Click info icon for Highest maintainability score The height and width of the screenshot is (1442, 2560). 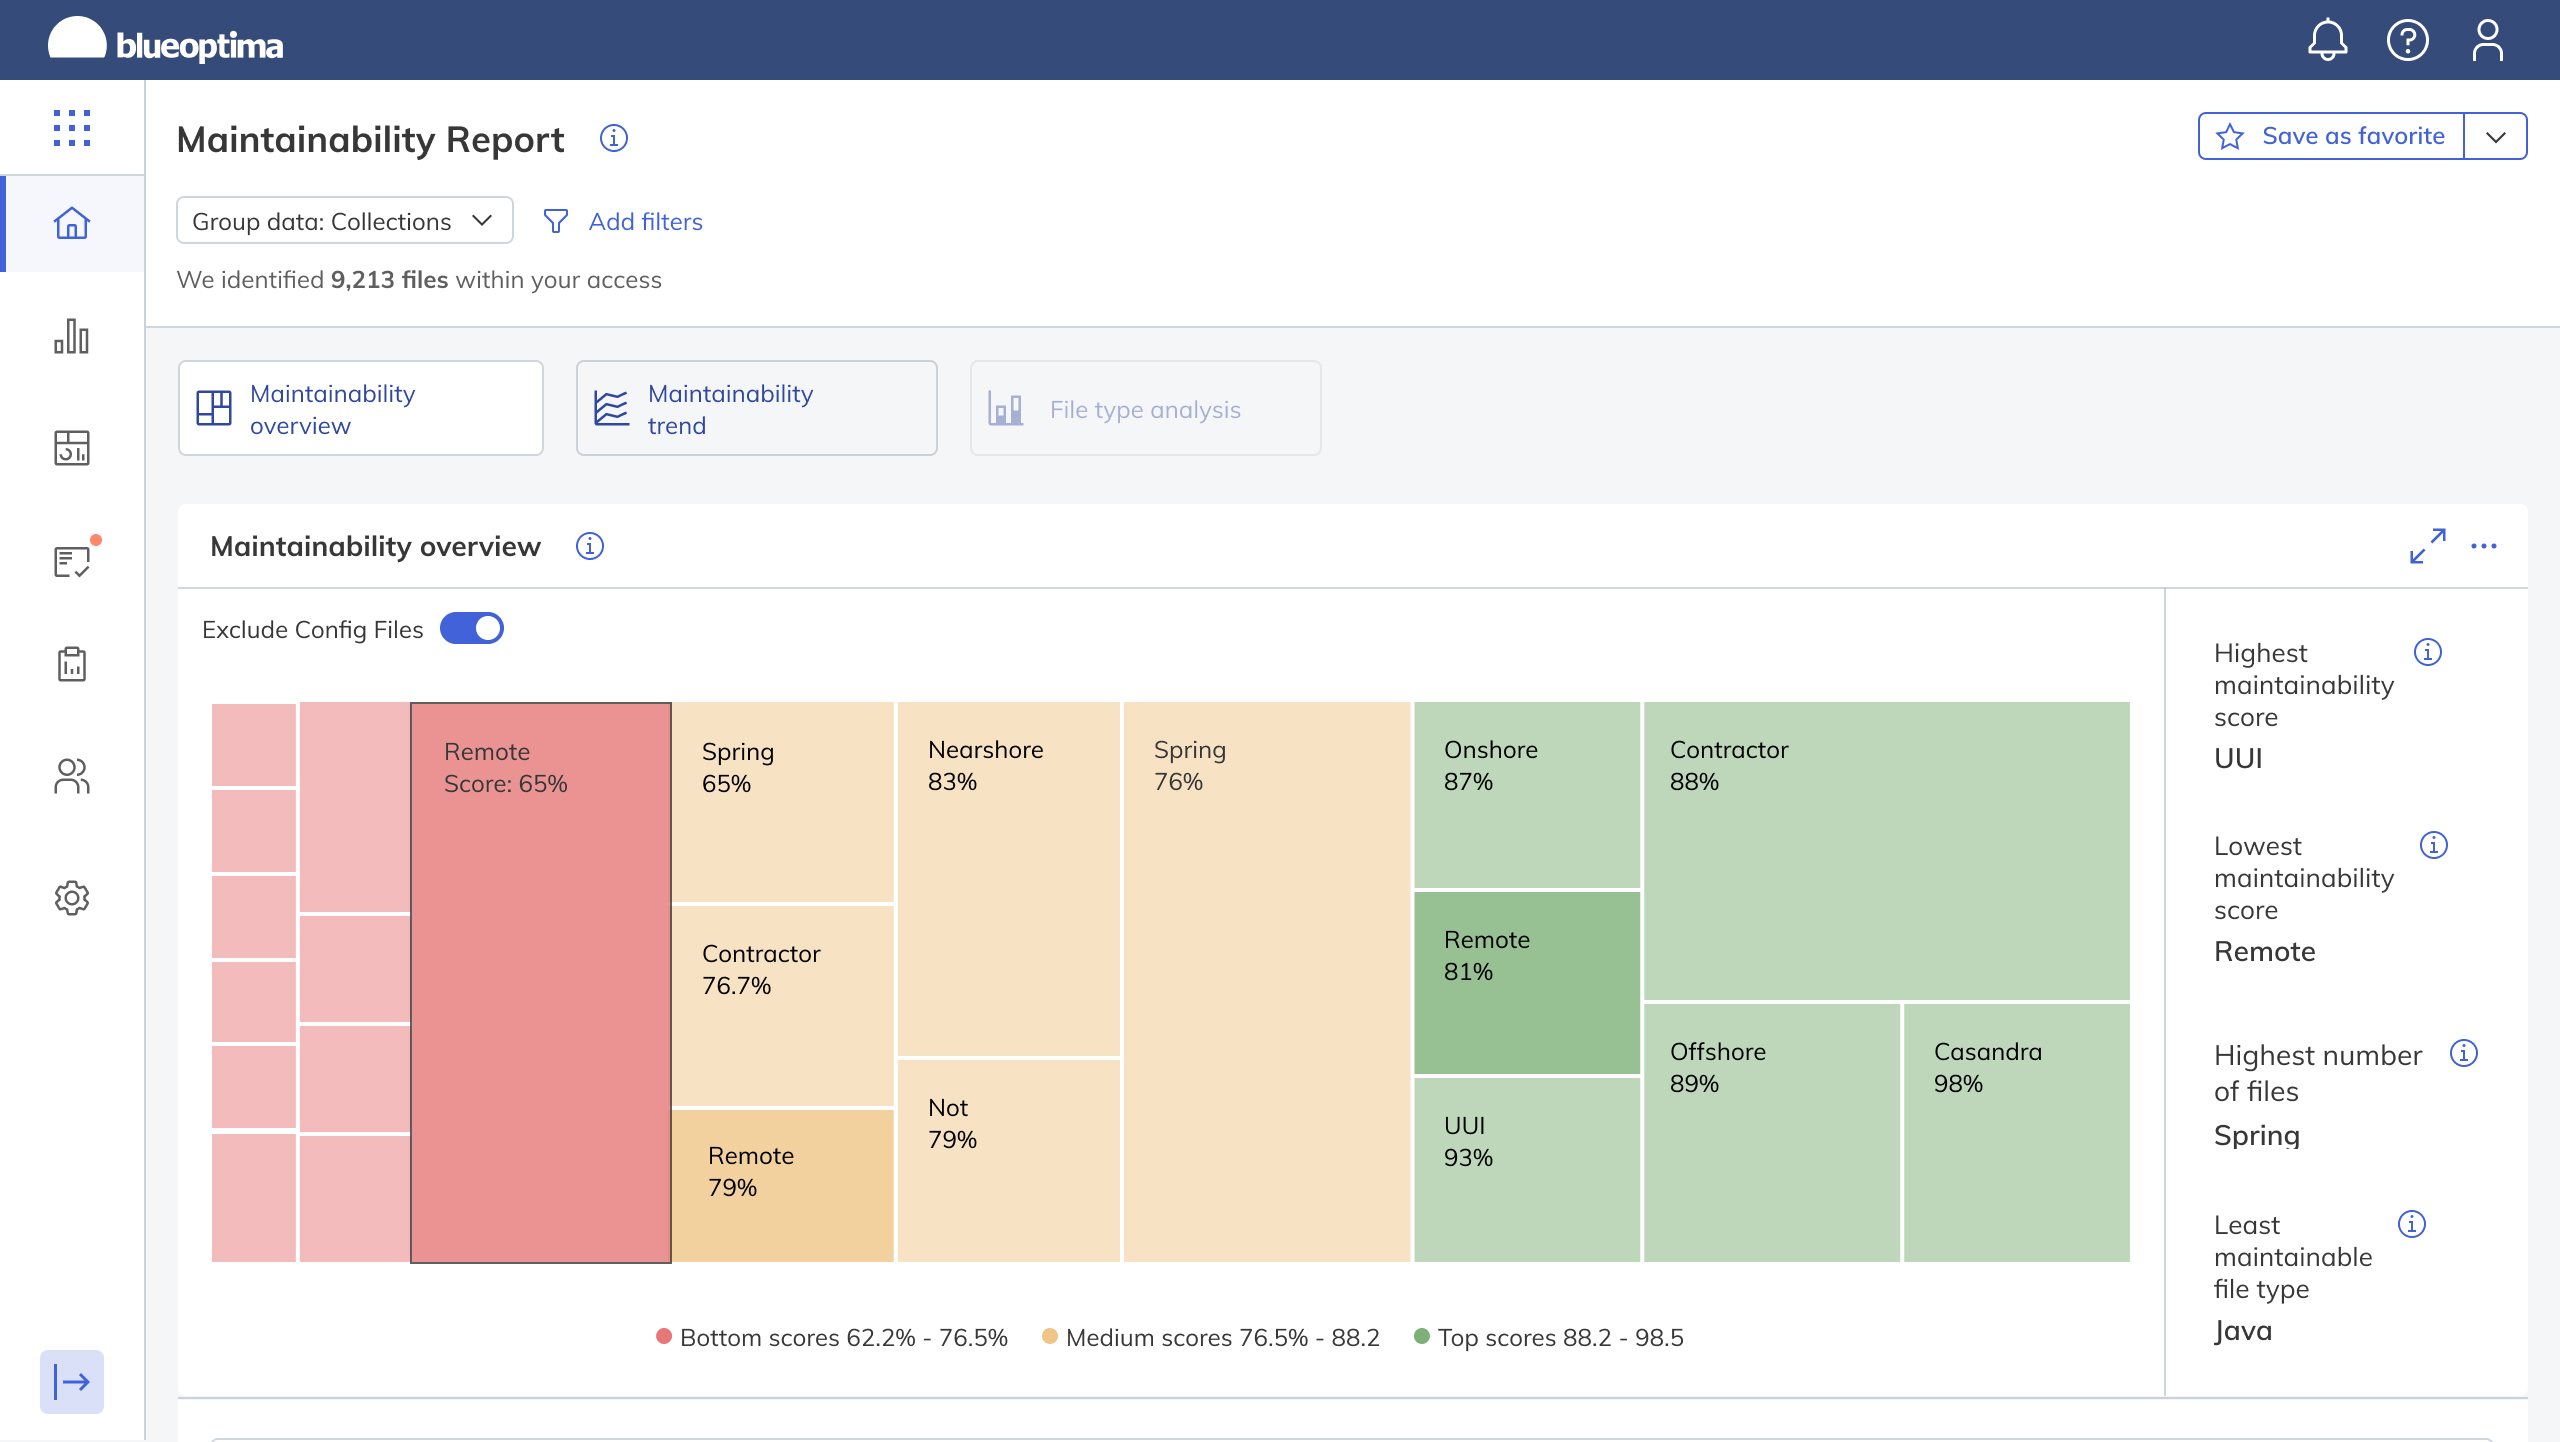2428,652
